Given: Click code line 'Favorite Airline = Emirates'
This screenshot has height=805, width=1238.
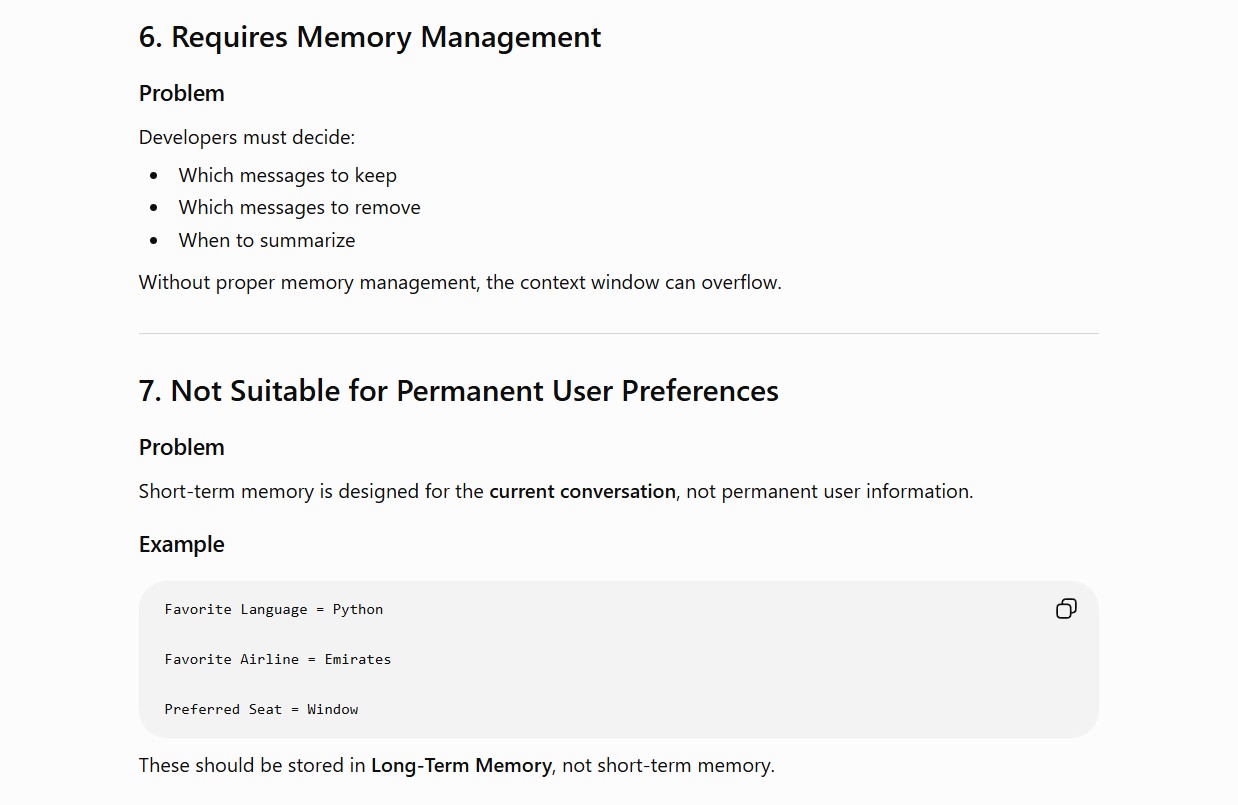Looking at the screenshot, I should [x=278, y=659].
